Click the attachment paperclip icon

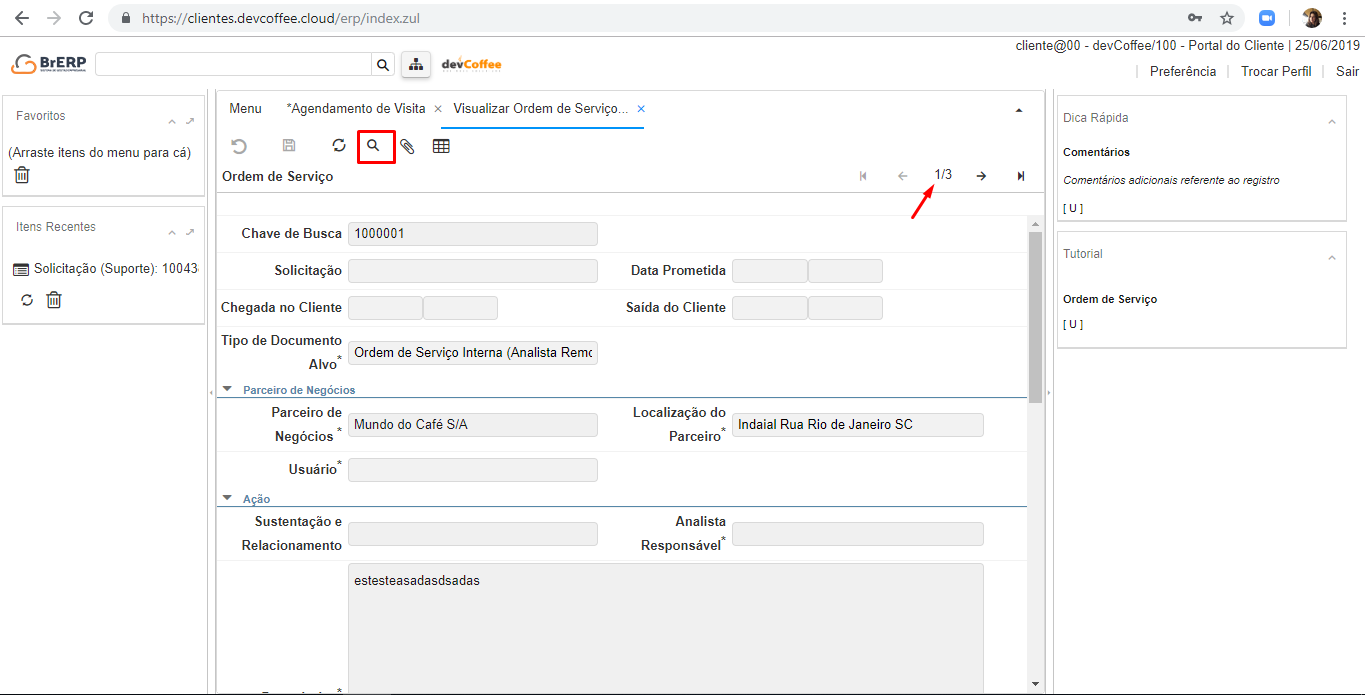click(x=407, y=146)
